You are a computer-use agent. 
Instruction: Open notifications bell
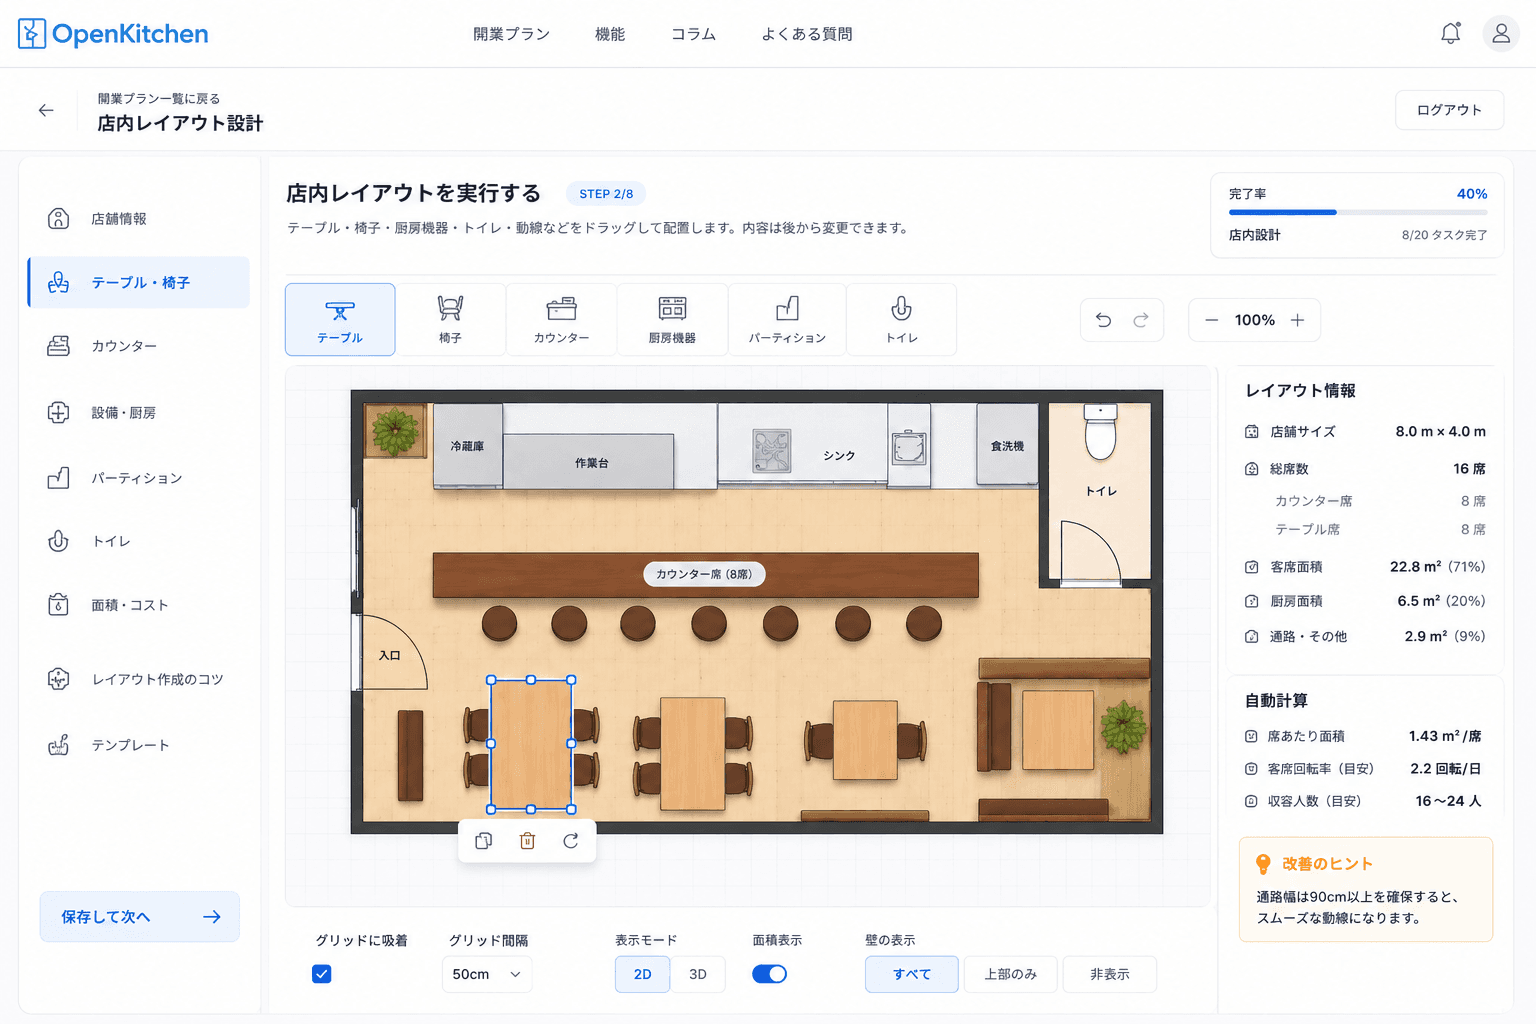[1450, 33]
